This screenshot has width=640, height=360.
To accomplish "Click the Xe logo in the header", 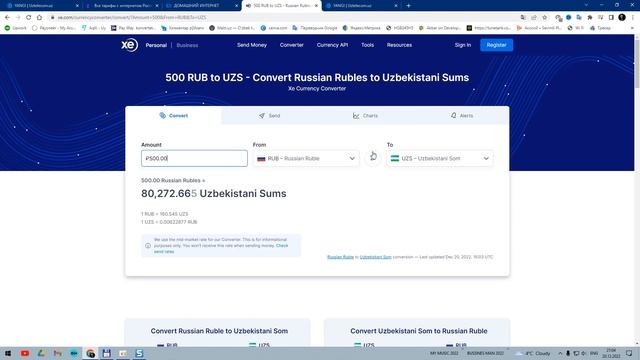I will tap(129, 45).
